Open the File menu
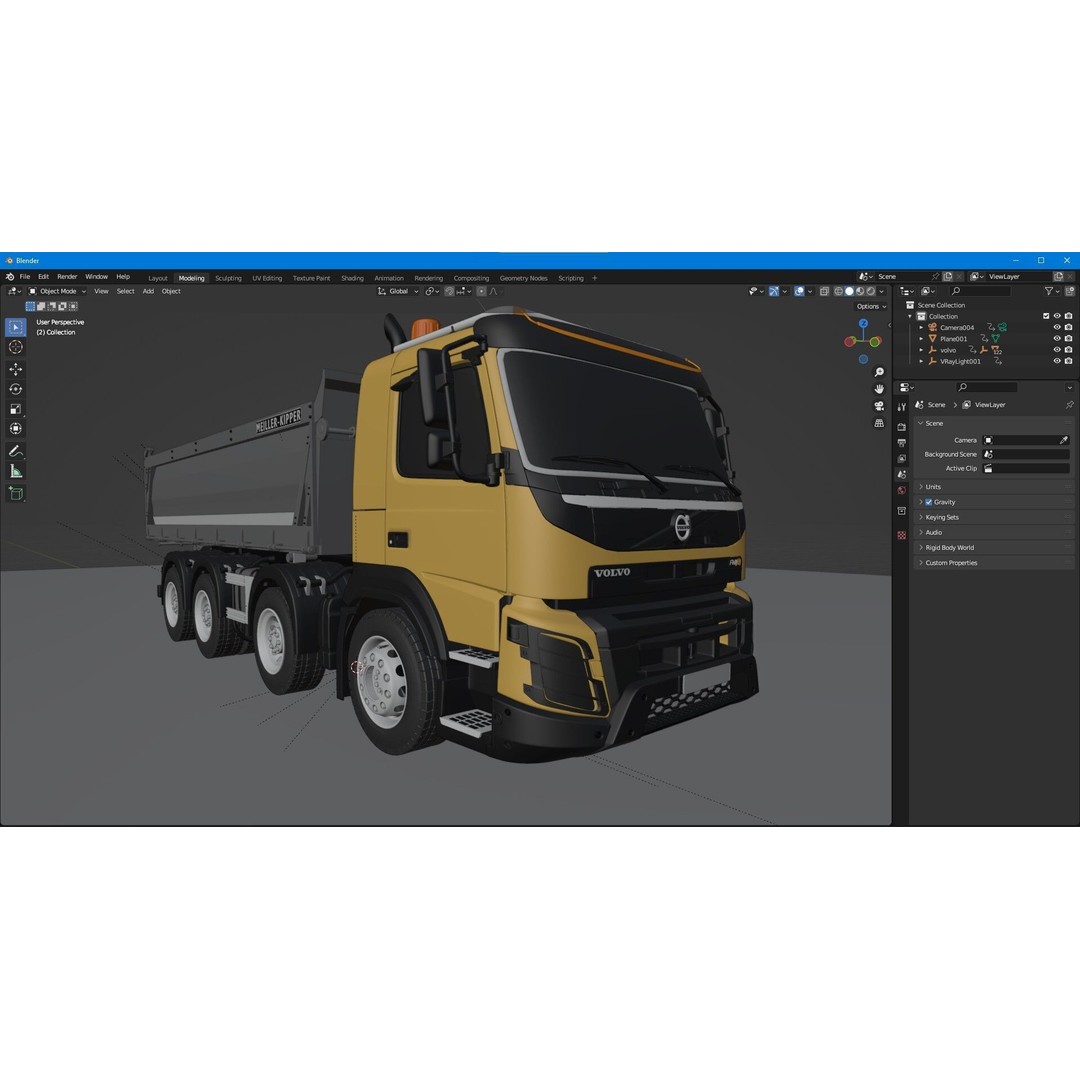This screenshot has width=1080, height=1080. 25,277
